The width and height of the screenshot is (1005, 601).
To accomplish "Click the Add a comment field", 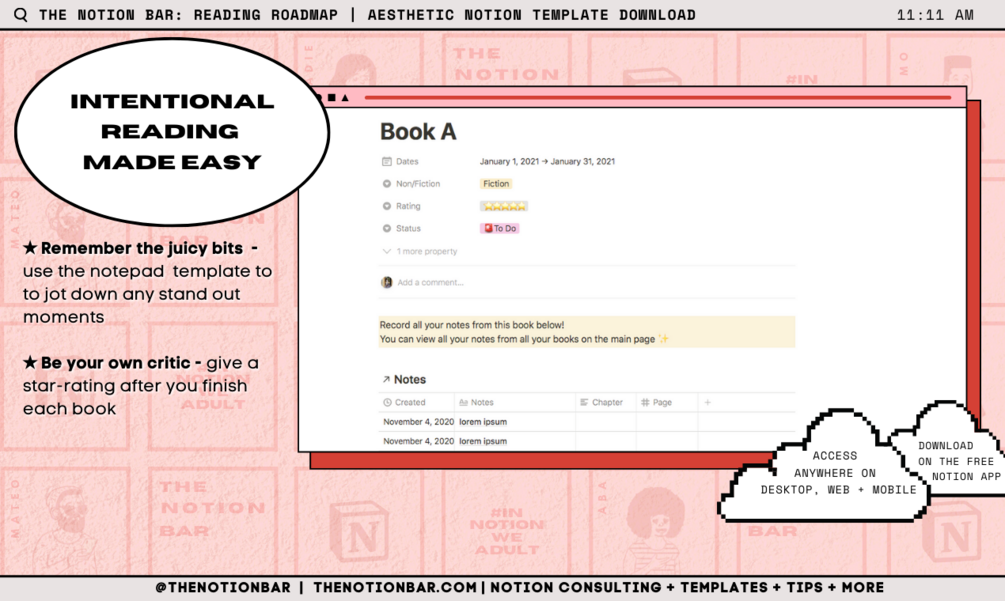I will (430, 283).
